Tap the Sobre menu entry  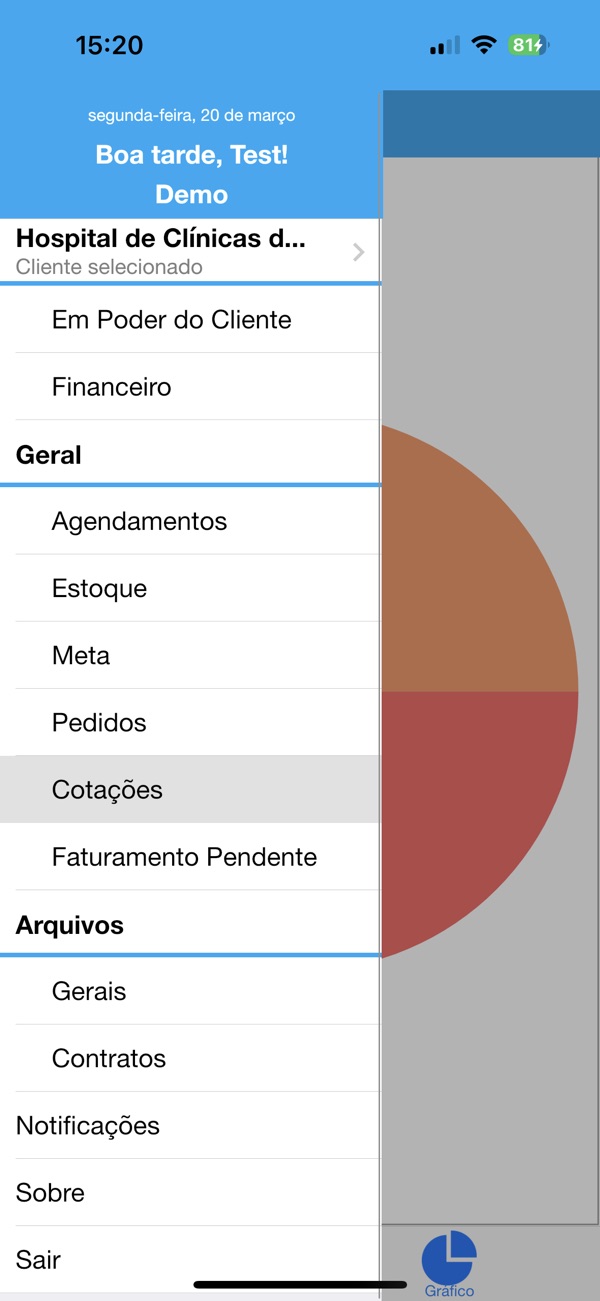(x=50, y=1192)
